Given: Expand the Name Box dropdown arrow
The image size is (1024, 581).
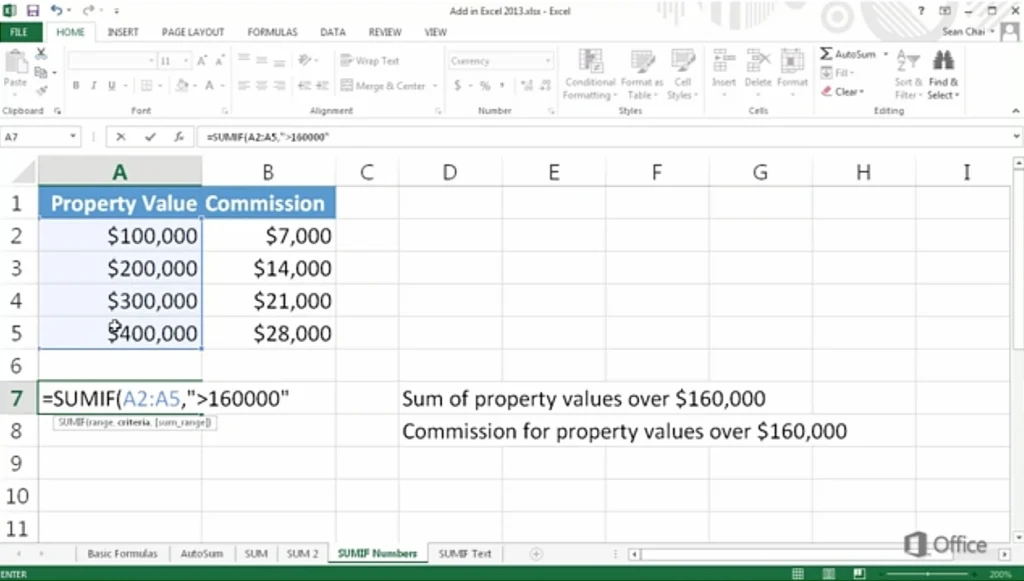Looking at the screenshot, I should tap(72, 136).
